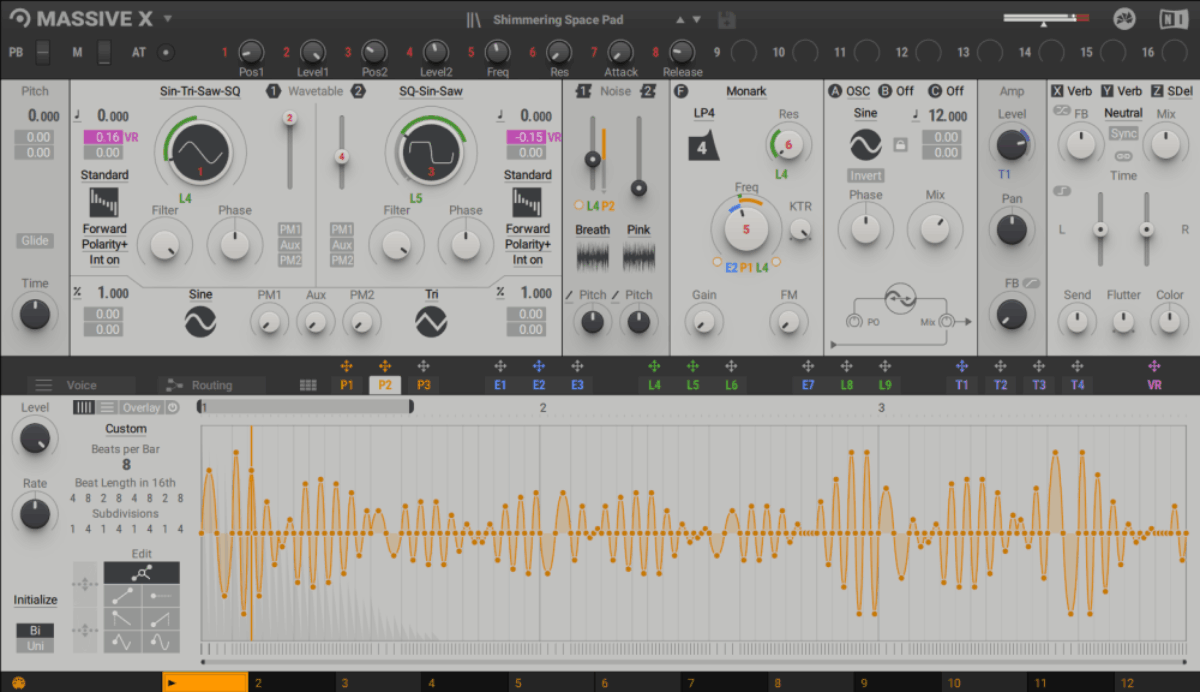Open the Neutral reverb mode dropdown

(x=1123, y=113)
